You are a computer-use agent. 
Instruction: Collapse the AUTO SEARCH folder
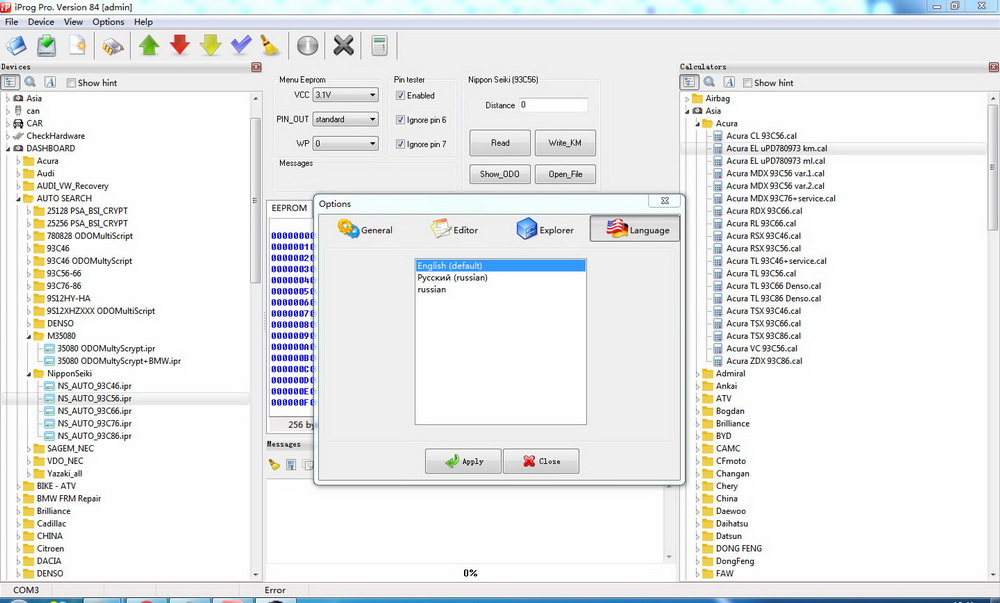[18, 198]
